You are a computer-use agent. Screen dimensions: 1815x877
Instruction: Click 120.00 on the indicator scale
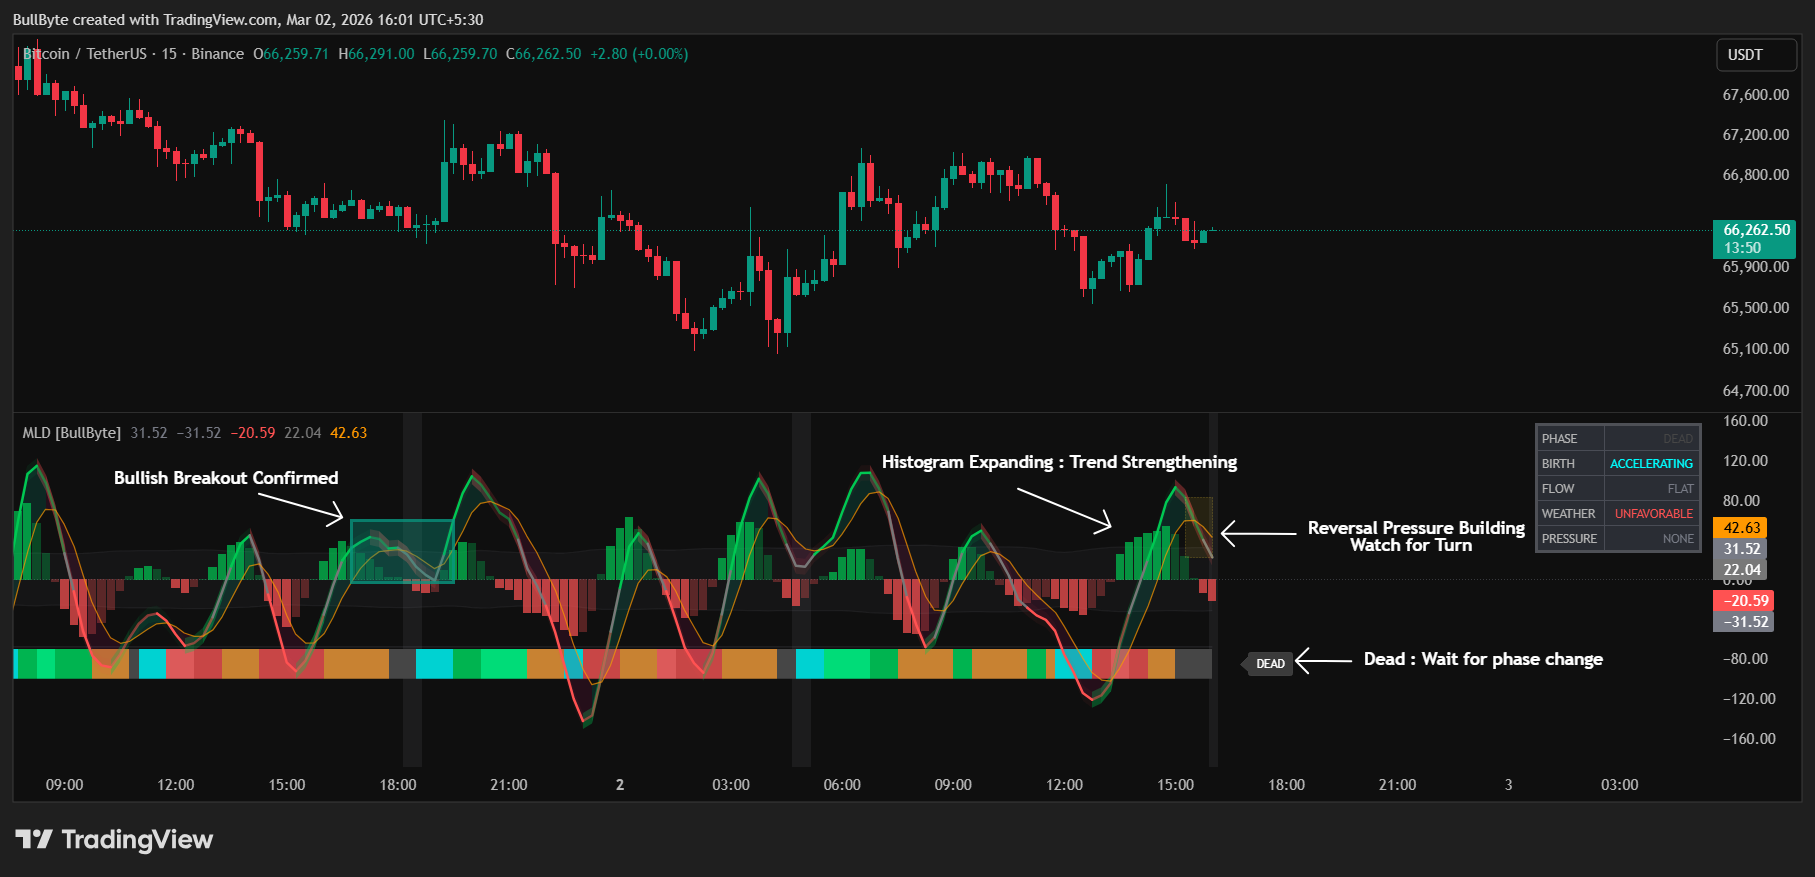[x=1745, y=461]
